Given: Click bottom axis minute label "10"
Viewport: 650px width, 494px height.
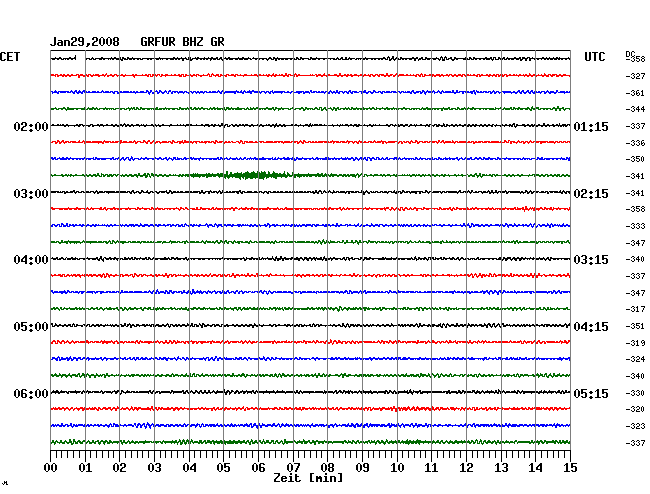Looking at the screenshot, I should tap(397, 468).
